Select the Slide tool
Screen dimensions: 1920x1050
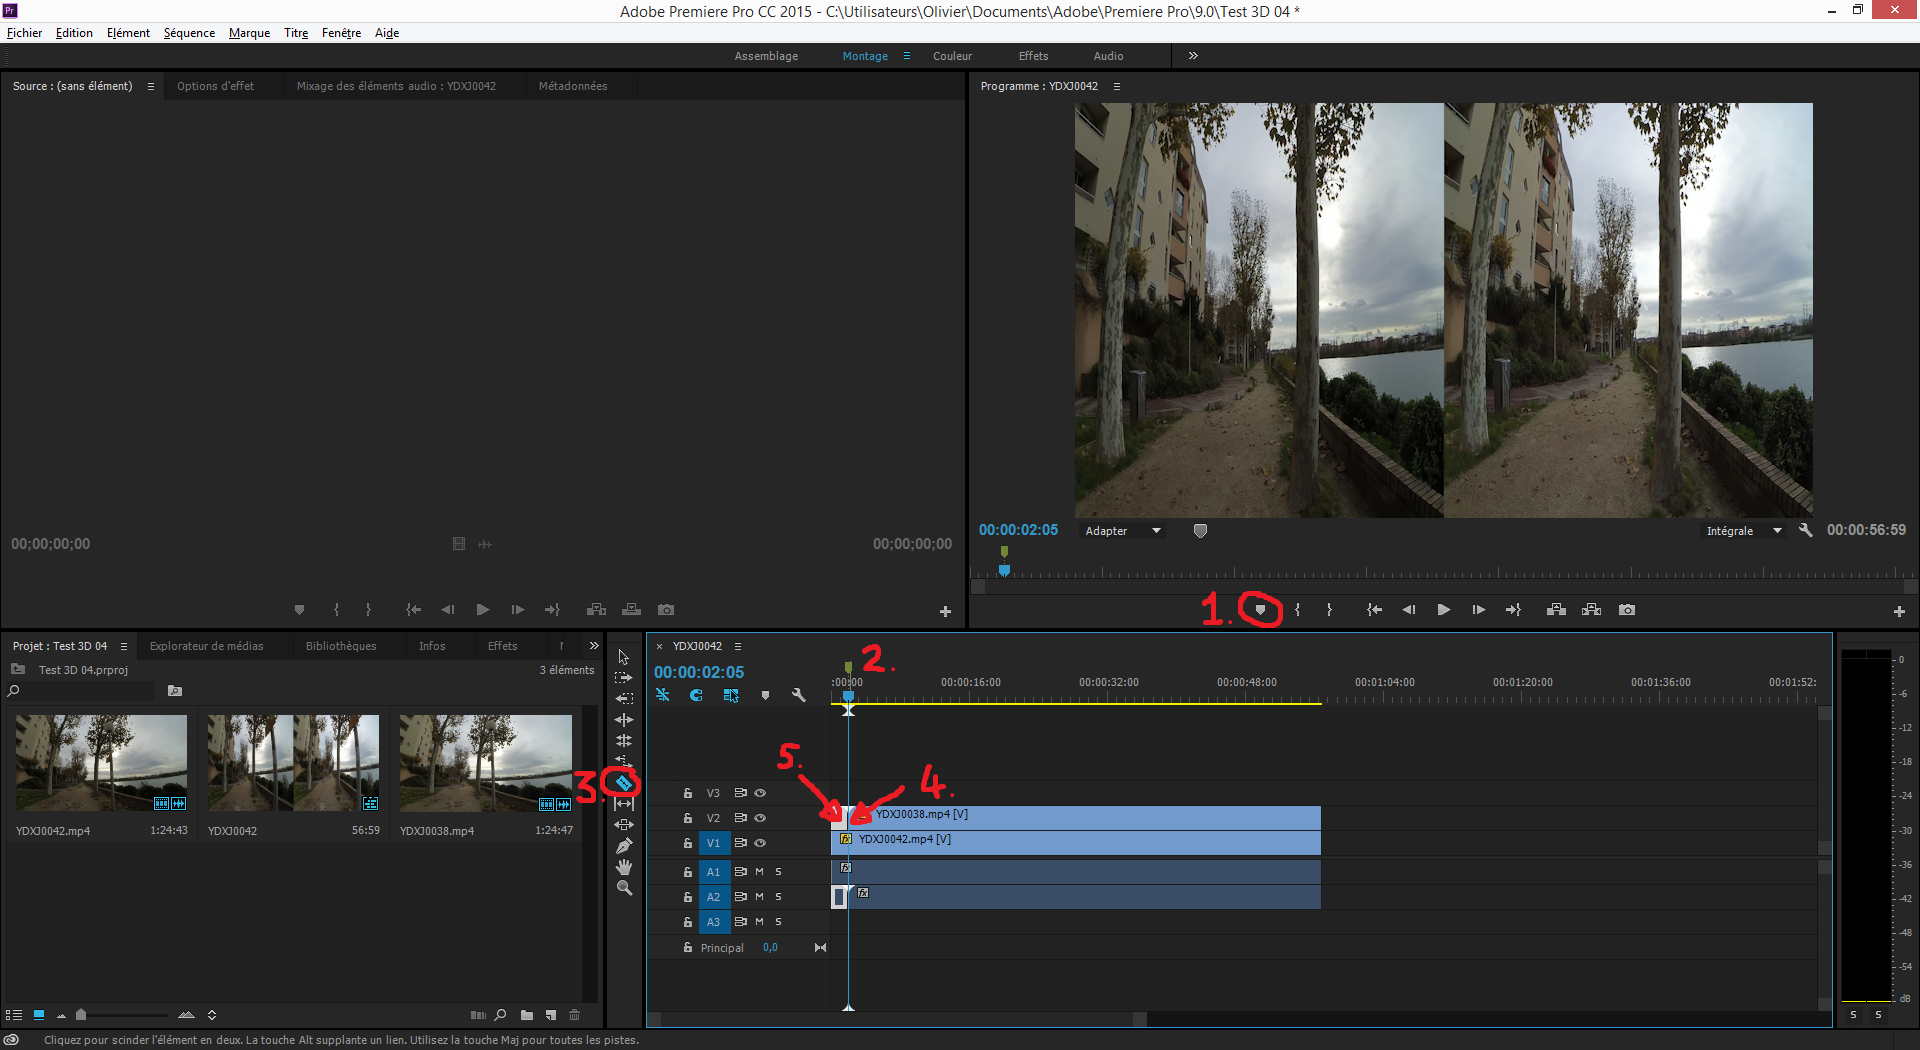623,825
